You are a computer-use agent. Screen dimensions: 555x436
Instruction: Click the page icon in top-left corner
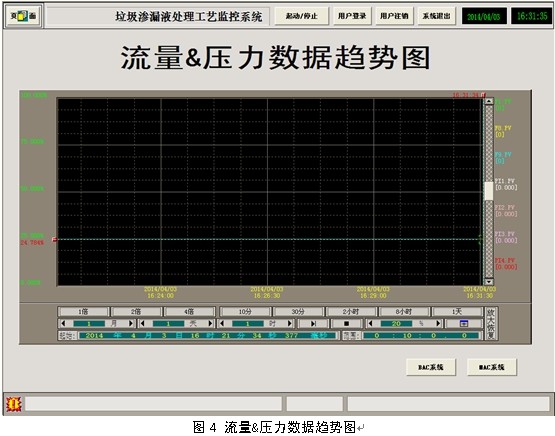coord(23,16)
